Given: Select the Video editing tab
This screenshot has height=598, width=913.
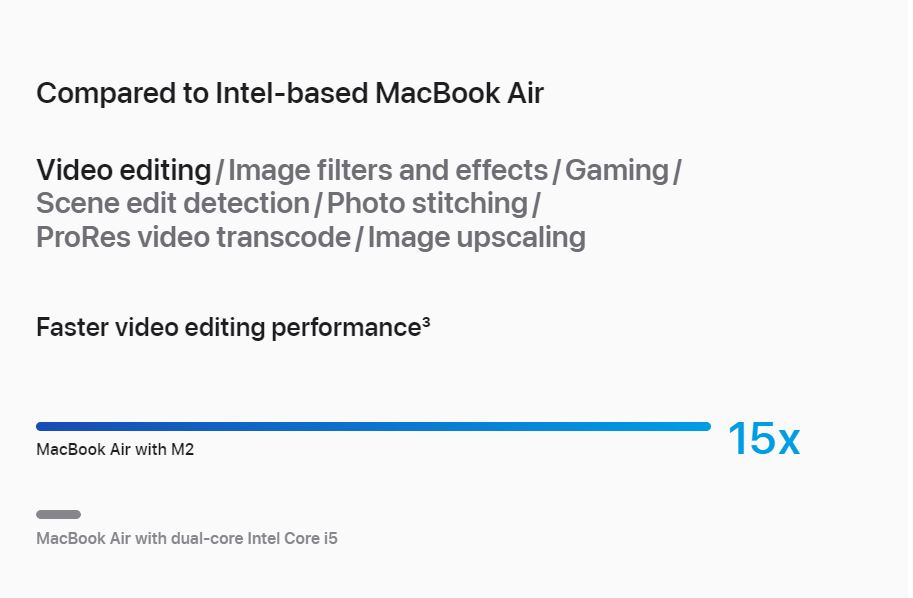Looking at the screenshot, I should pos(123,171).
